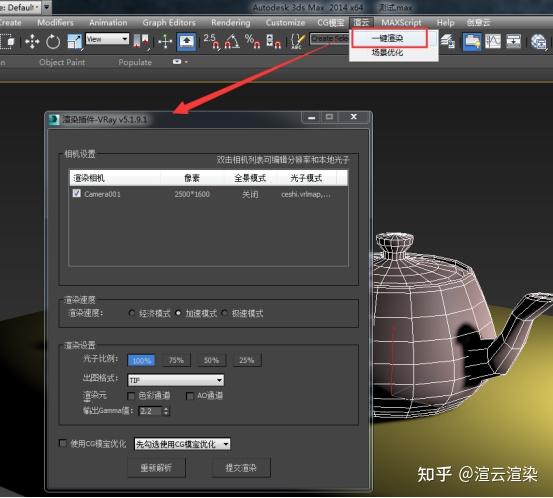Image resolution: width=553 pixels, height=498 pixels.
Task: Enable the AO通道 checkbox
Action: click(x=190, y=396)
